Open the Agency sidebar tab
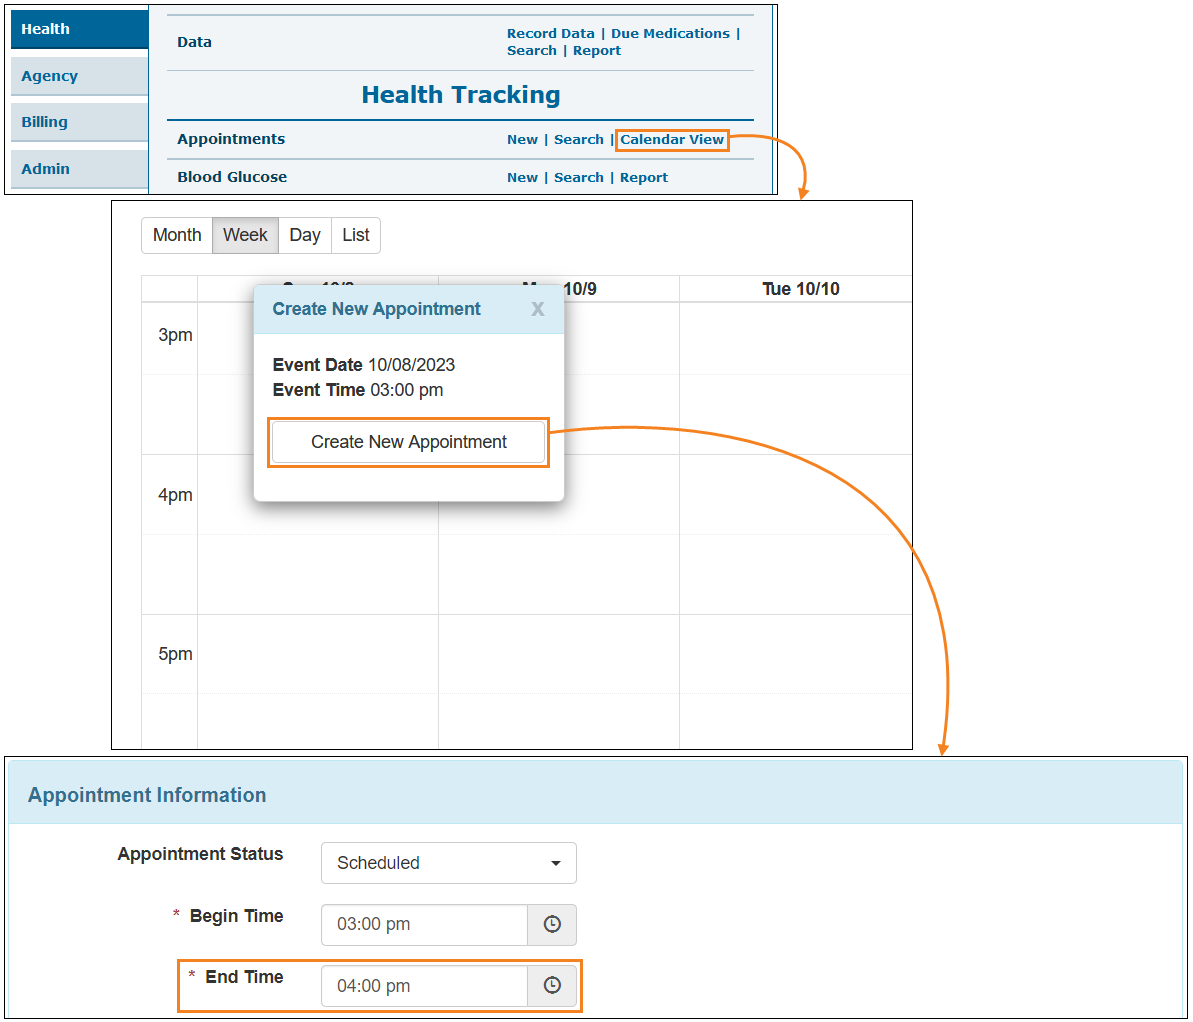1193x1022 pixels. (x=79, y=76)
